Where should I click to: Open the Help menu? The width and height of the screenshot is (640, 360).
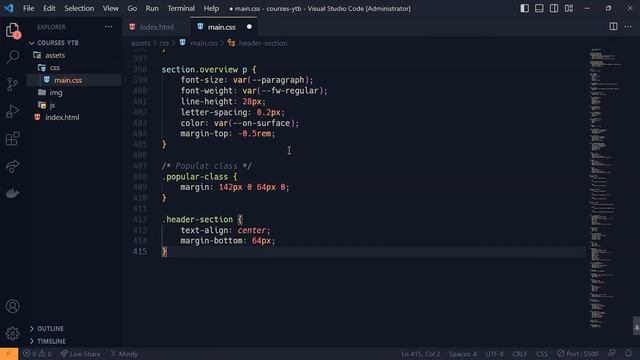[211, 8]
